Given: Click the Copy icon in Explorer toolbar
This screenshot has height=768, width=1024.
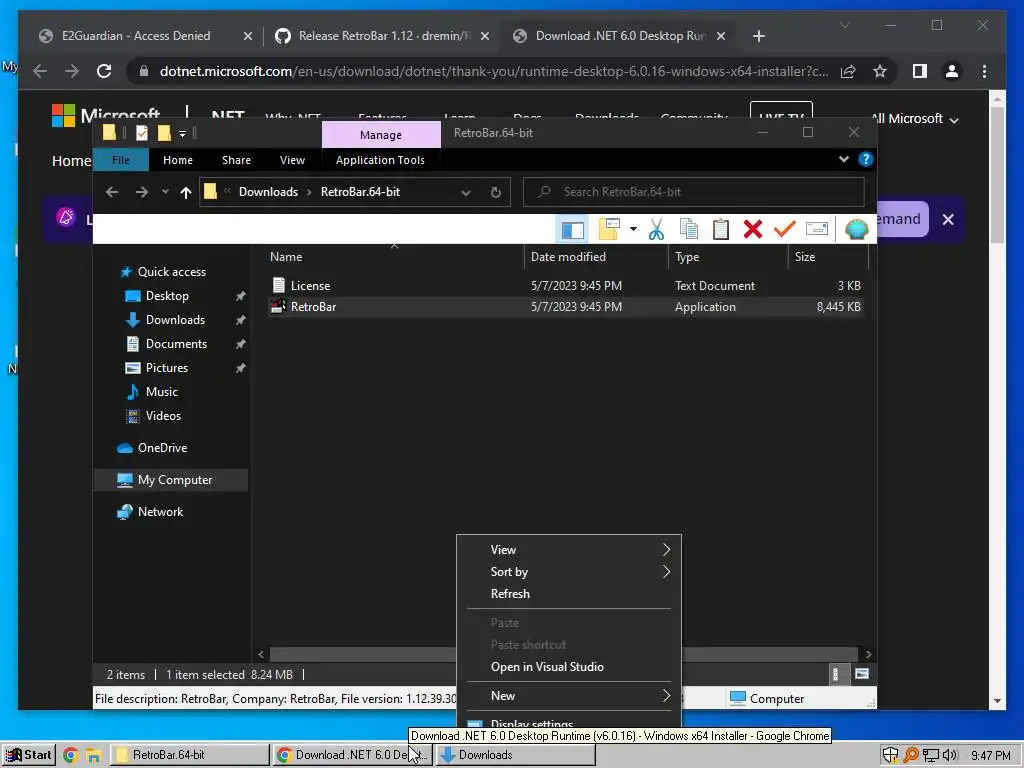Looking at the screenshot, I should point(688,229).
